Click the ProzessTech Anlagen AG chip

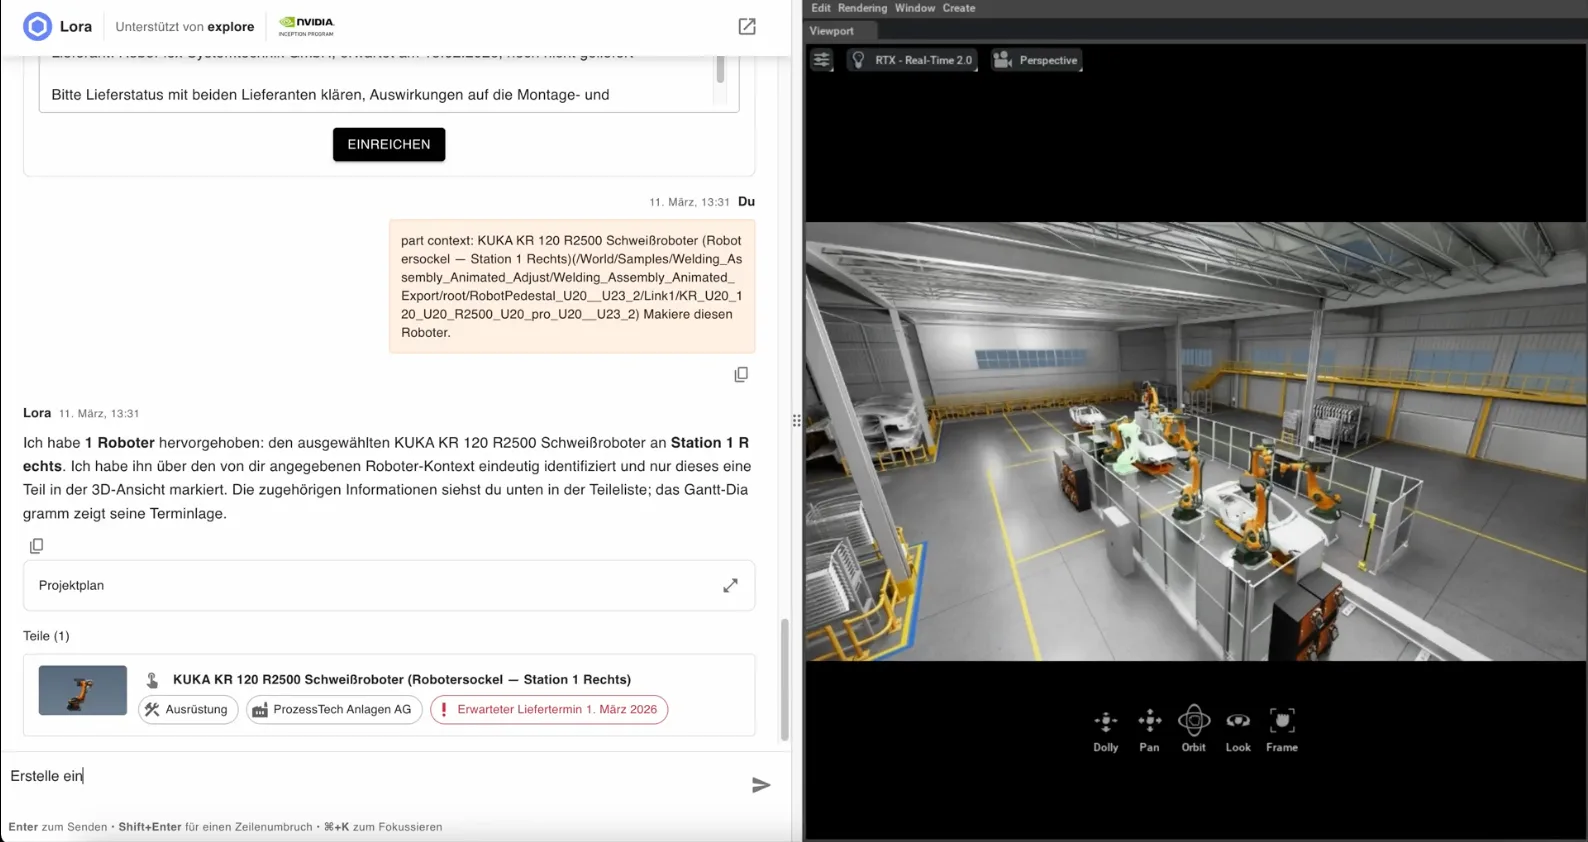coord(334,710)
